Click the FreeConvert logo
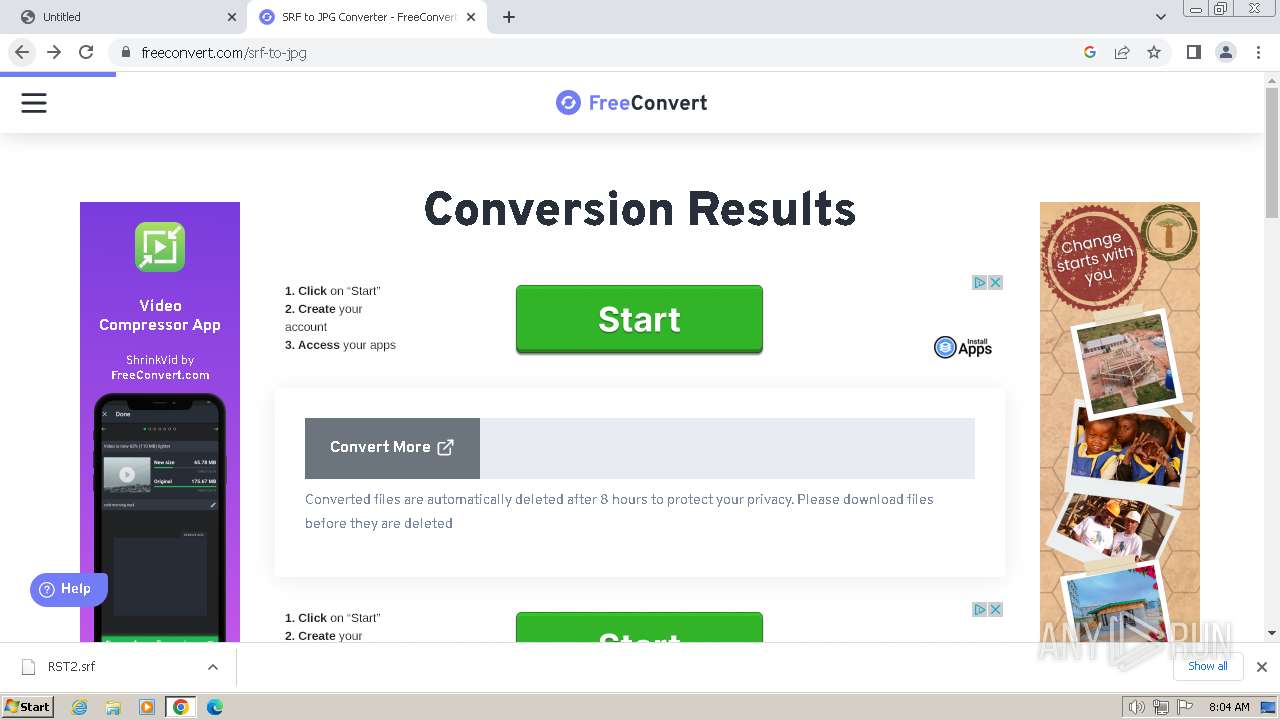1280x720 pixels. (632, 102)
